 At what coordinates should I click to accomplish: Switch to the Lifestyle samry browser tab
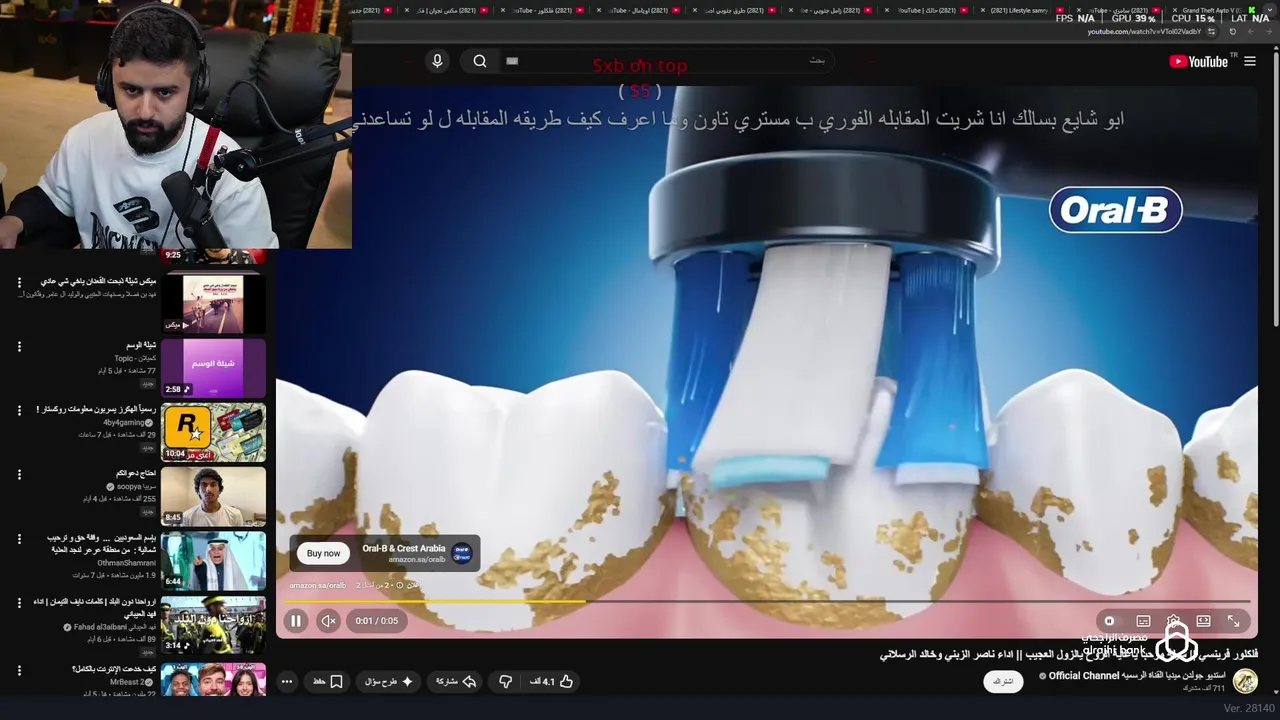point(1018,10)
